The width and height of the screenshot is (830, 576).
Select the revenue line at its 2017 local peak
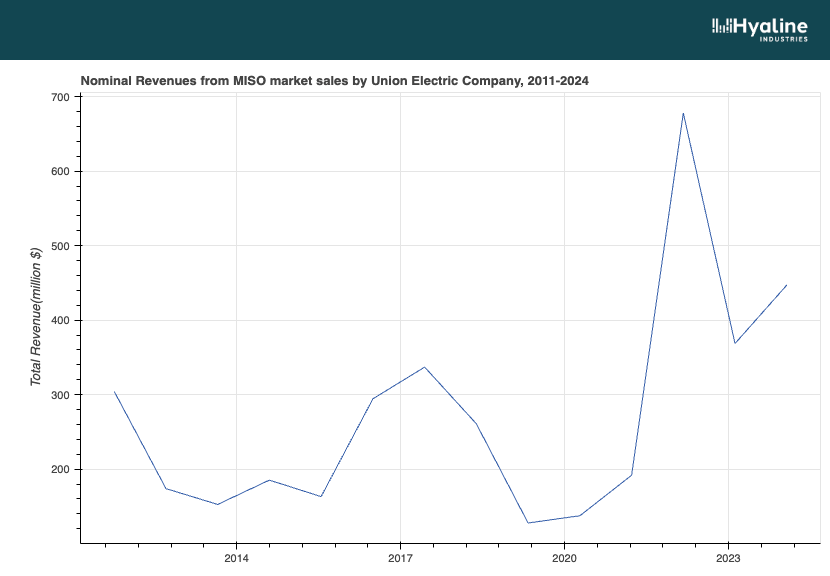(x=423, y=367)
